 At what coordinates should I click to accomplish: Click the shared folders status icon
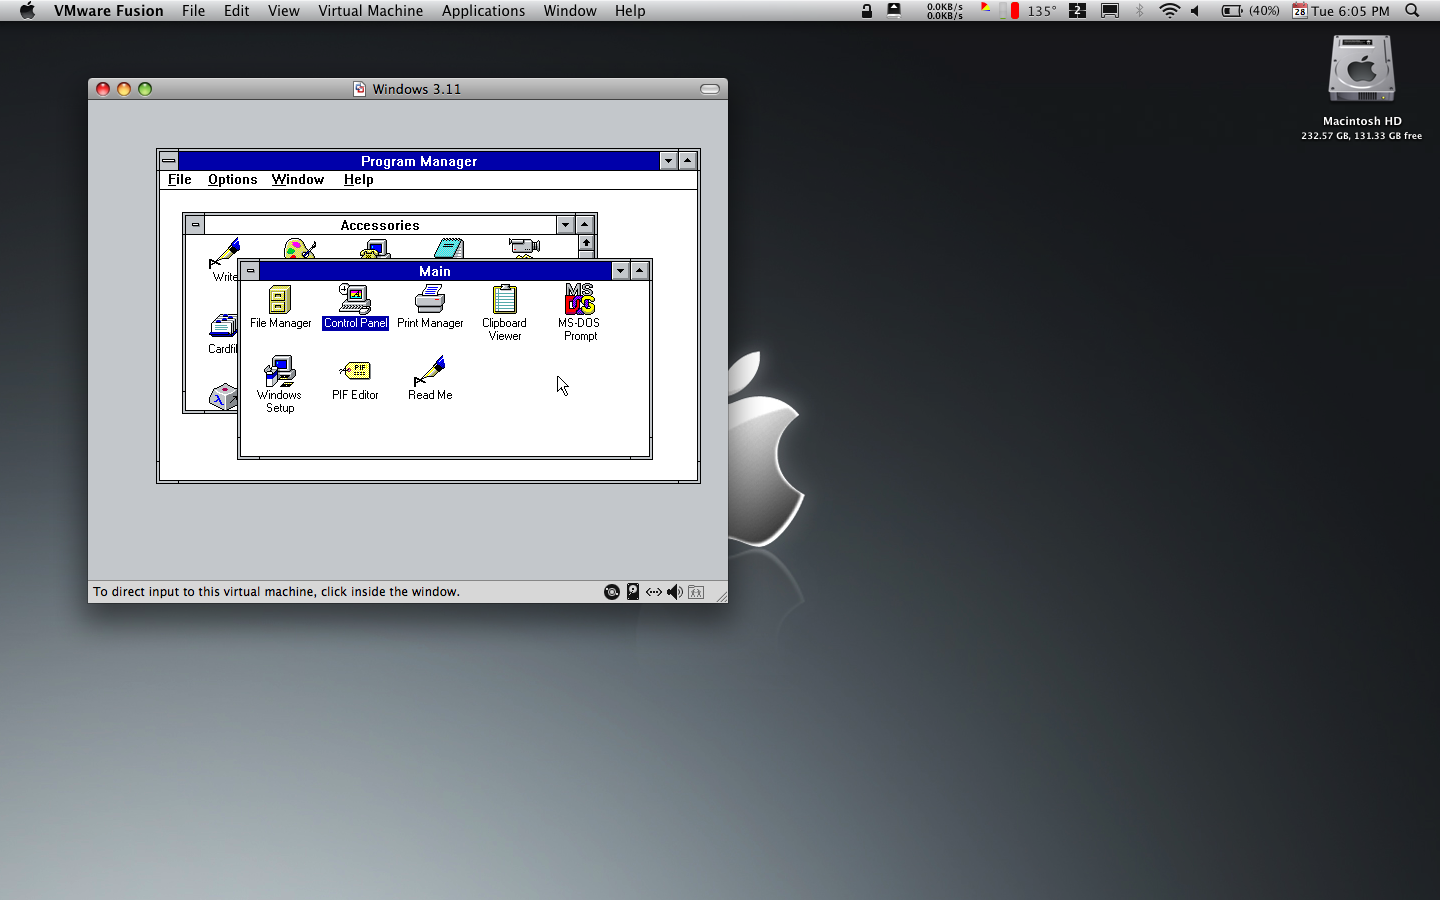pos(696,592)
